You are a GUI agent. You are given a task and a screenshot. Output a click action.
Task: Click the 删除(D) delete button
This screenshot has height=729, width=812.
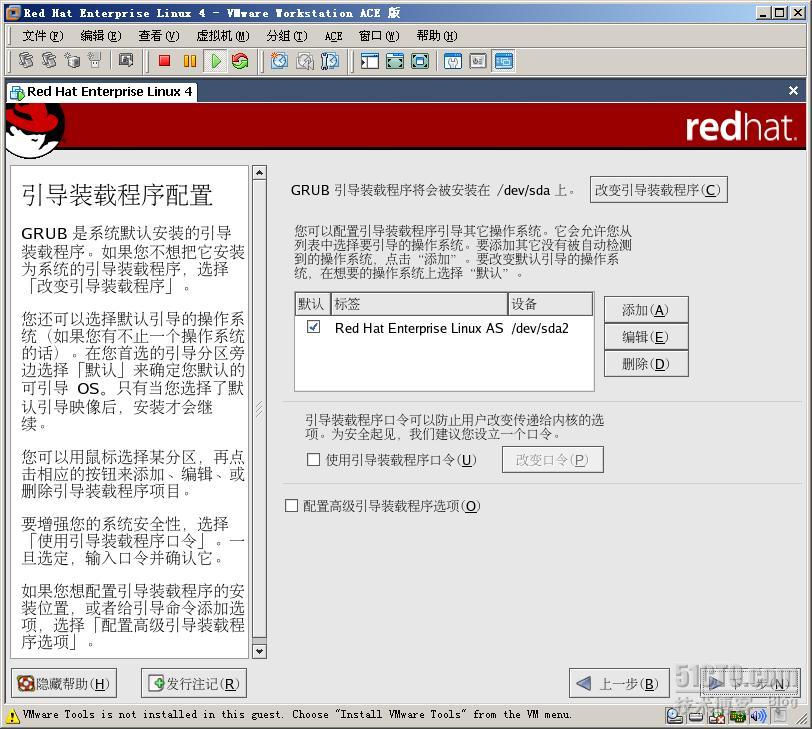tap(646, 364)
